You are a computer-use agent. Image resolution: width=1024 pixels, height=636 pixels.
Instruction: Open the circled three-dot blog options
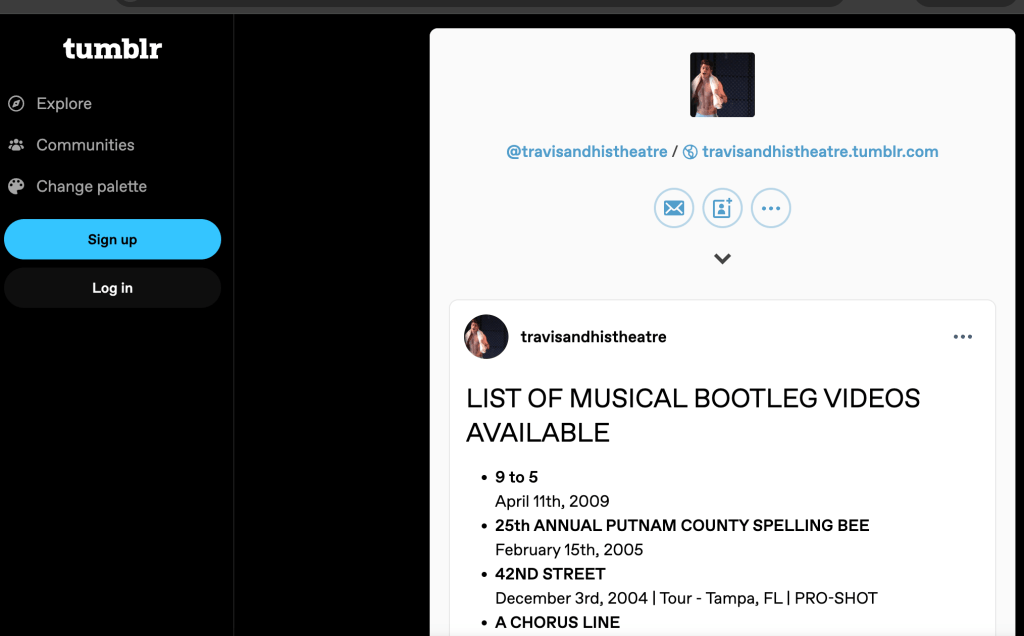coord(770,208)
